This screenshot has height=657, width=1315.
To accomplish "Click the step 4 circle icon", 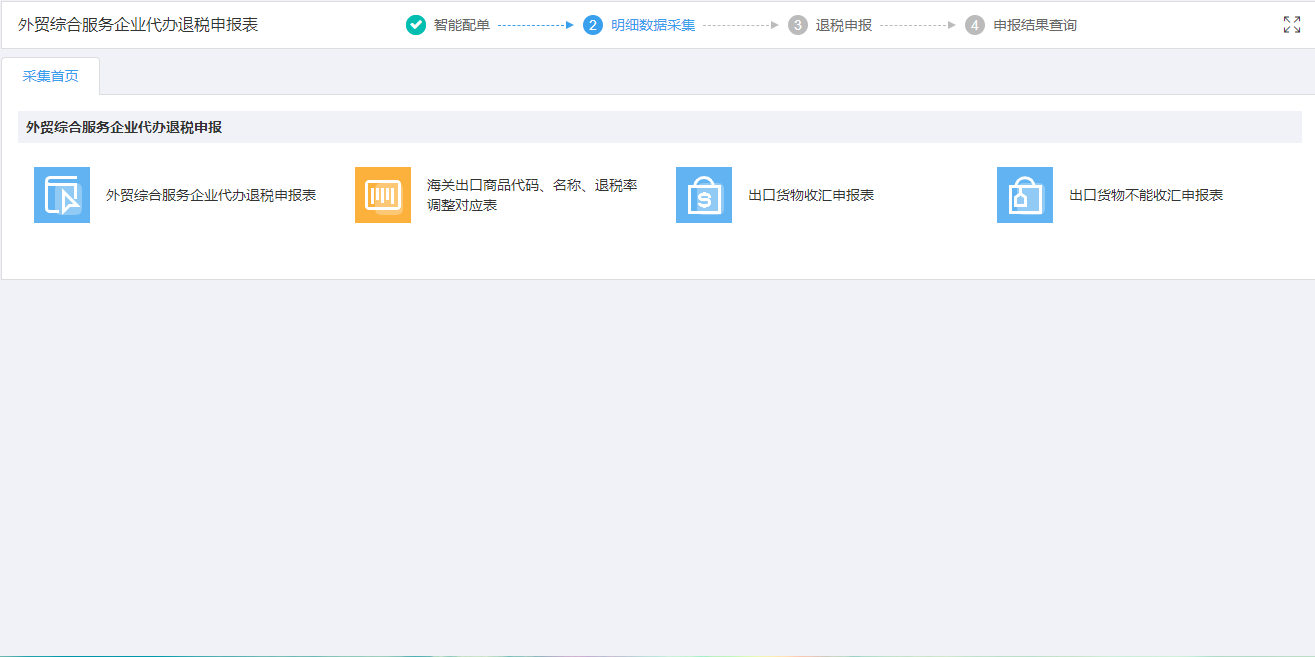I will (x=975, y=25).
